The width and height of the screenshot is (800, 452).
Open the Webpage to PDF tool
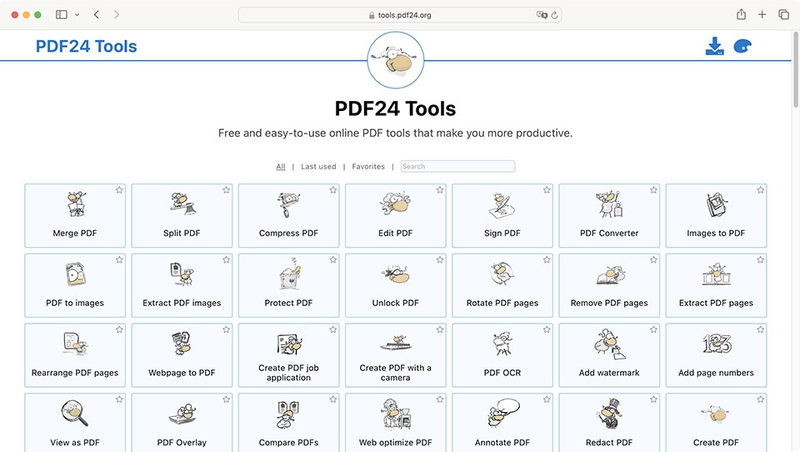point(182,356)
